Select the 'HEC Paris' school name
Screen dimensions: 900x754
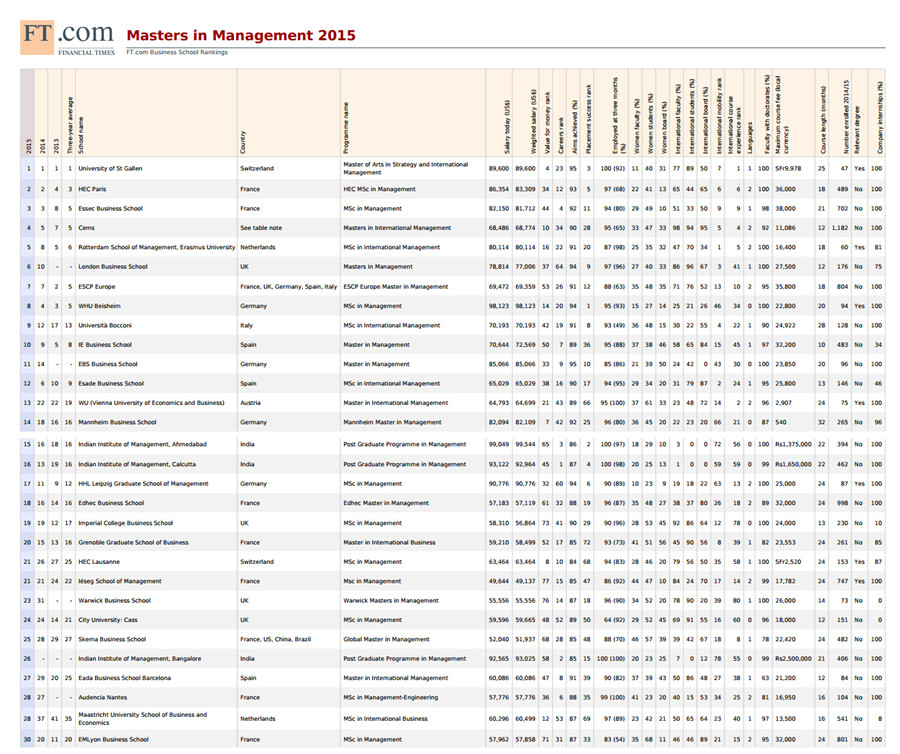coord(92,189)
